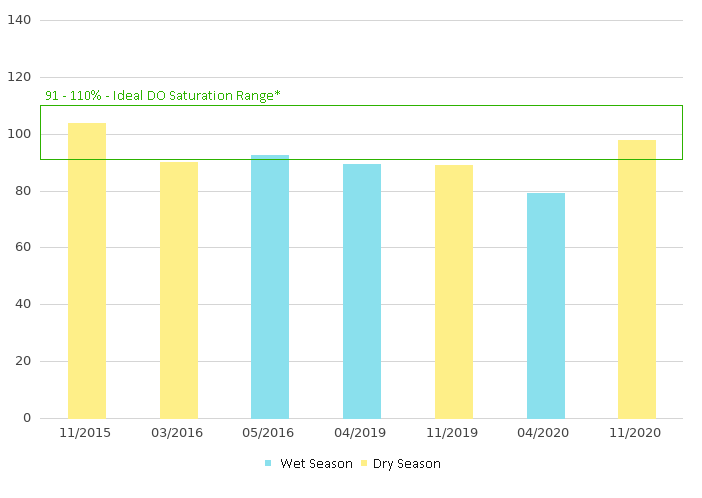The height and width of the screenshot is (498, 702).
Task: Select the 03/2016 yellow bar
Action: click(x=179, y=290)
